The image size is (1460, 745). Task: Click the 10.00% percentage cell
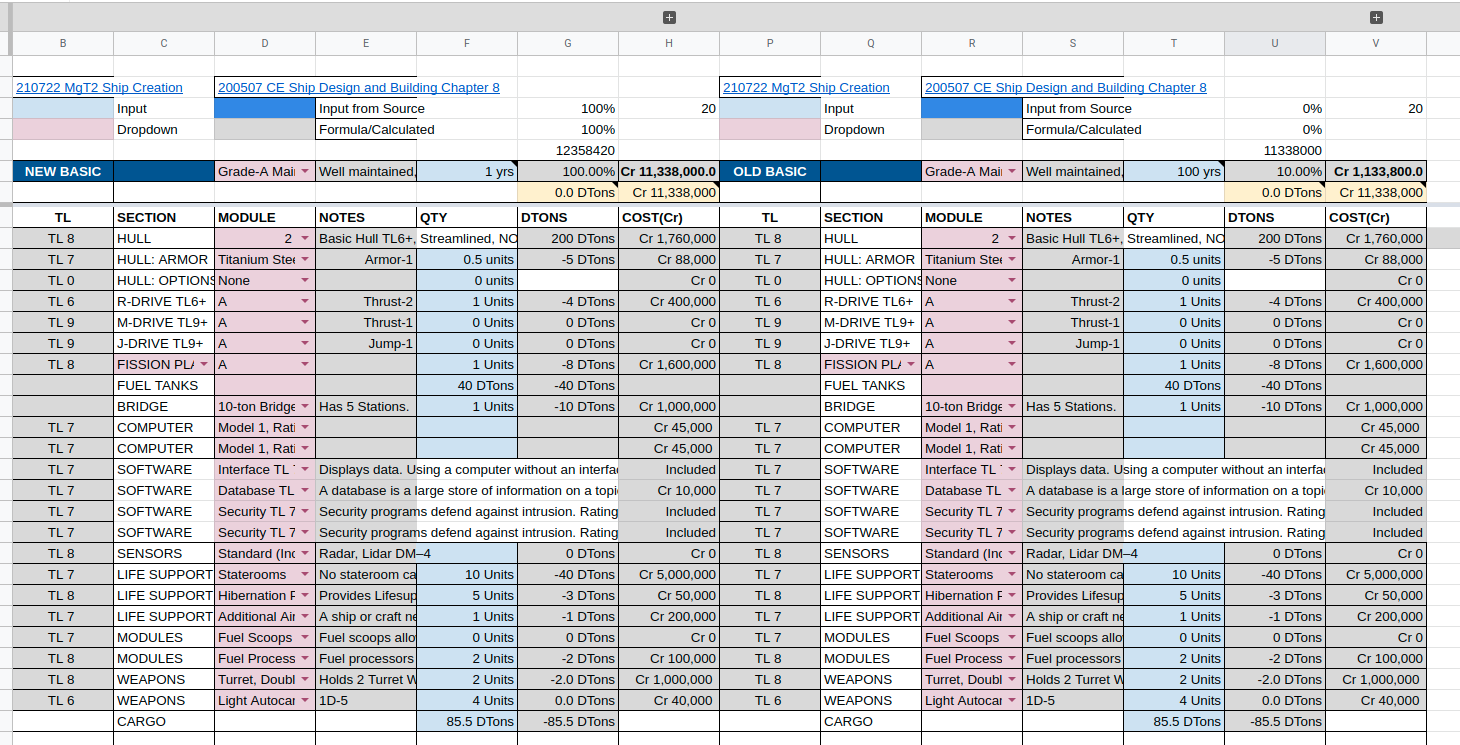(1275, 172)
